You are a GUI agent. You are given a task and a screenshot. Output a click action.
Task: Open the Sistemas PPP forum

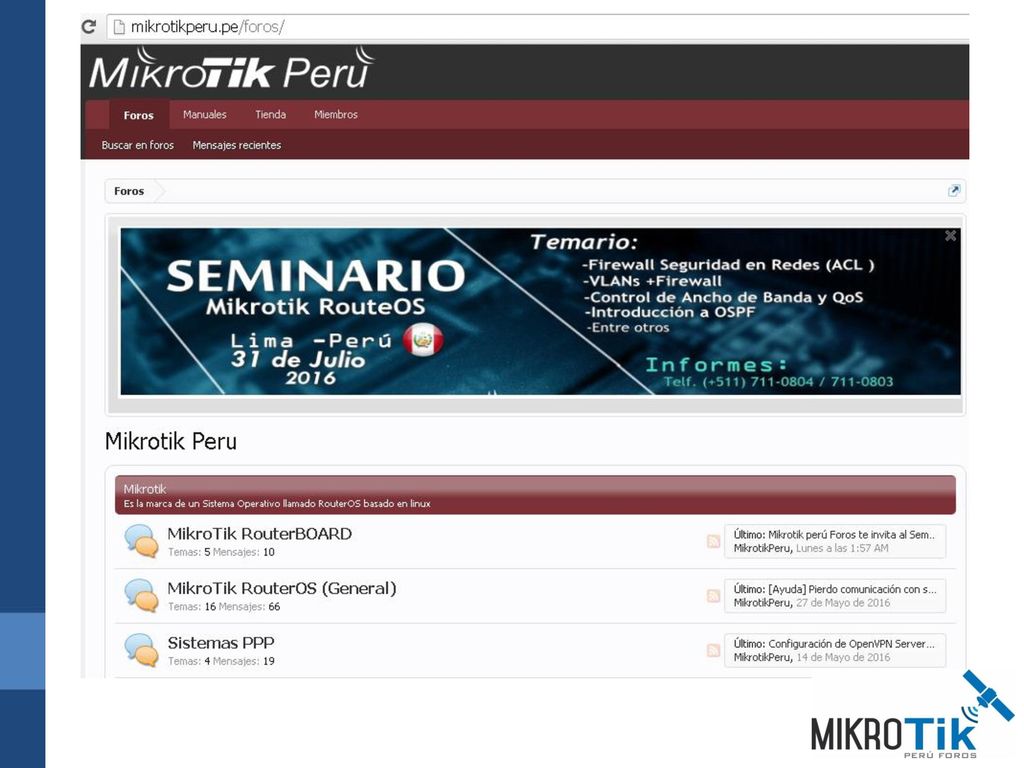(221, 643)
